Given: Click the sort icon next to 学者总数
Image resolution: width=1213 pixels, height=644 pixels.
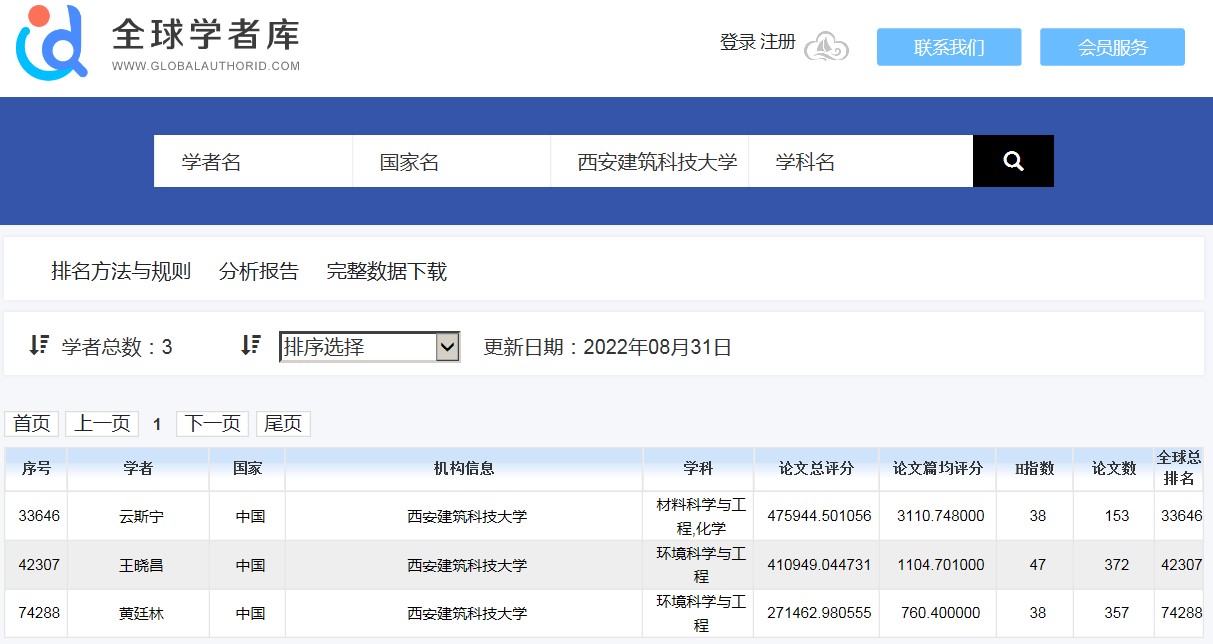Looking at the screenshot, I should point(39,346).
